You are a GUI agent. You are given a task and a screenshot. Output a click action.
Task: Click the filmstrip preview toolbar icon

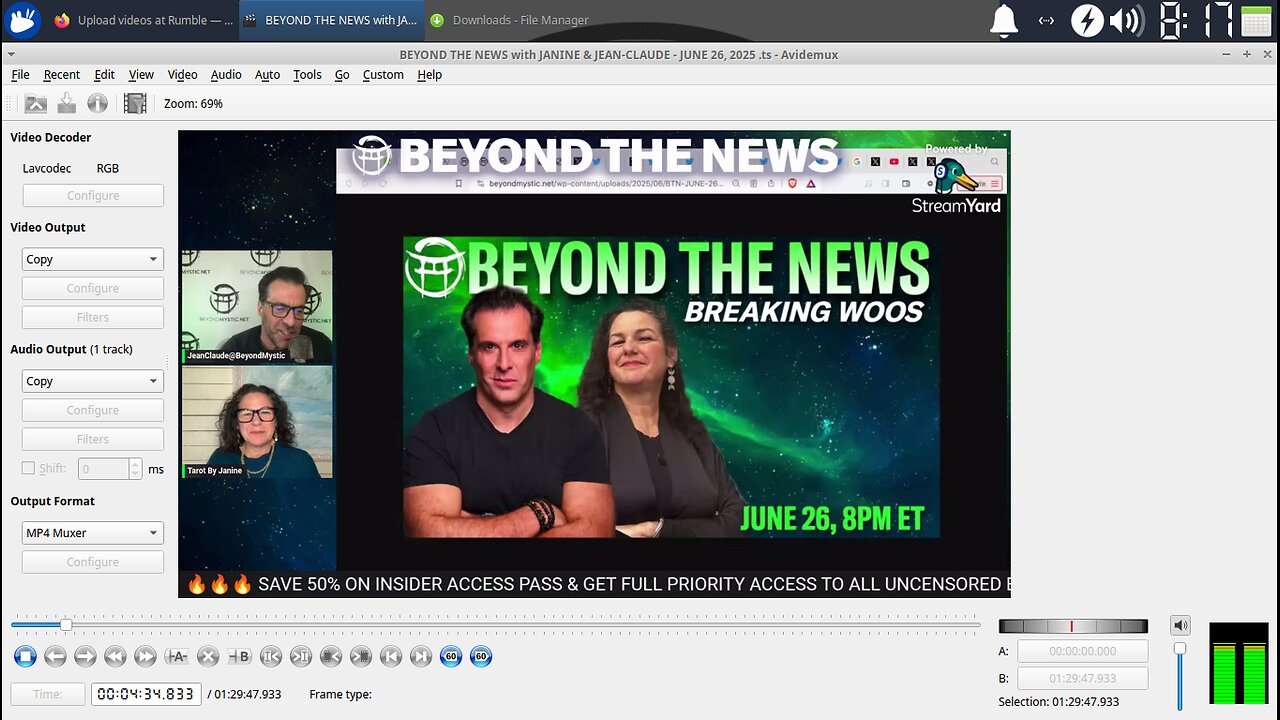click(135, 103)
